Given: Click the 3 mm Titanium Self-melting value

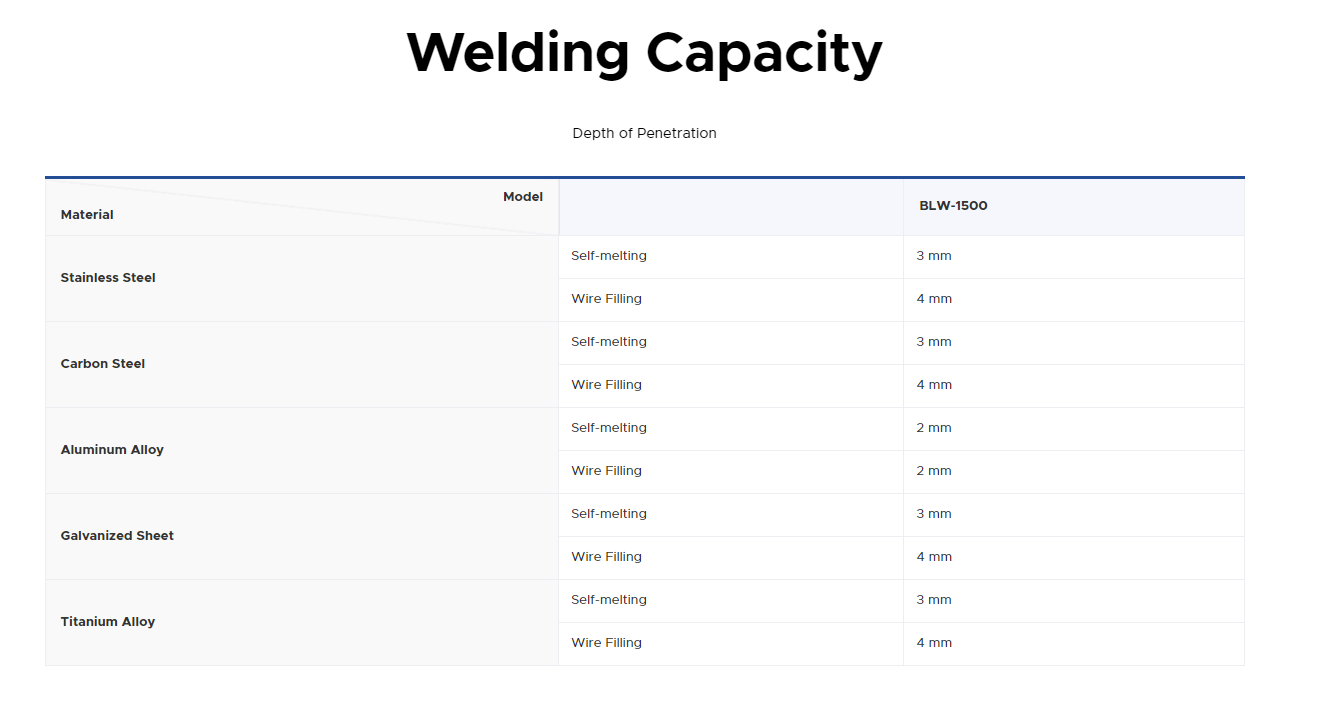Looking at the screenshot, I should point(934,600).
